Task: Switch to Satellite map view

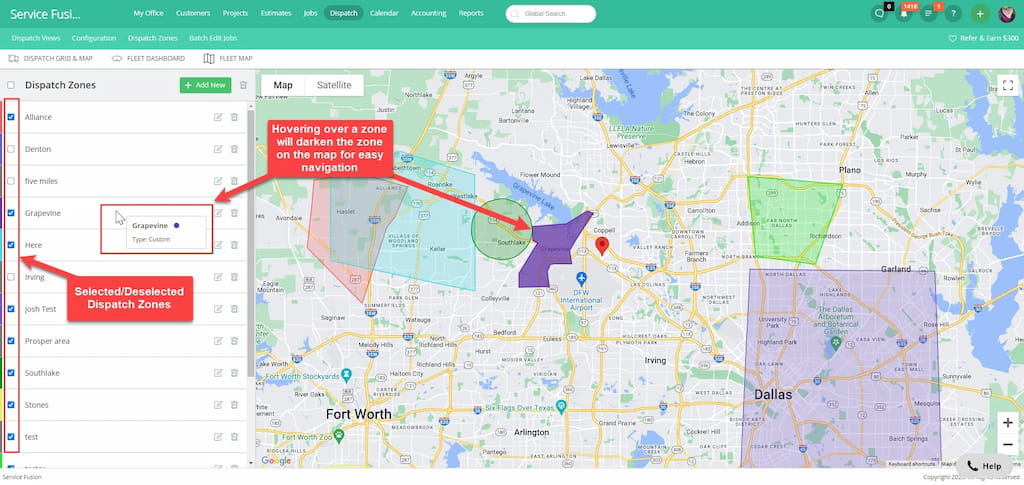Action: 334,85
